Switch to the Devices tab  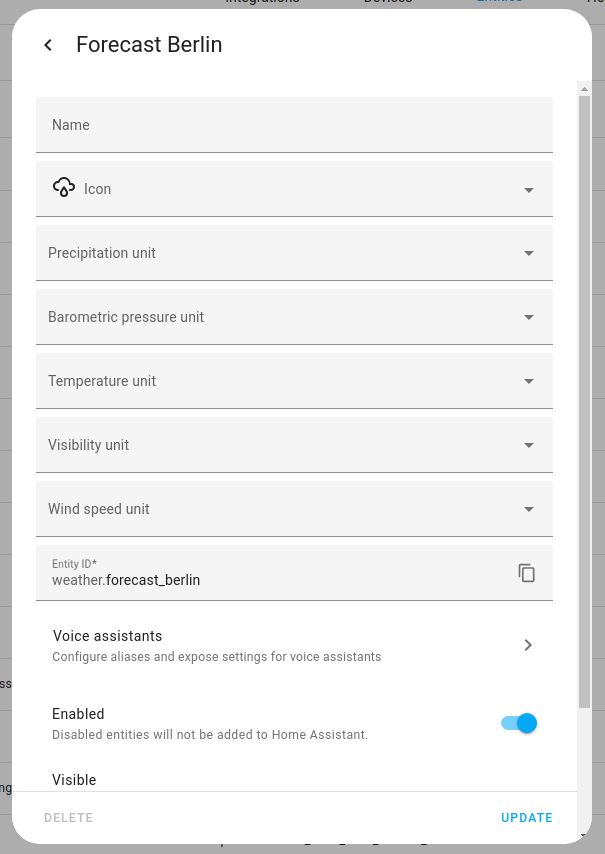click(x=388, y=2)
